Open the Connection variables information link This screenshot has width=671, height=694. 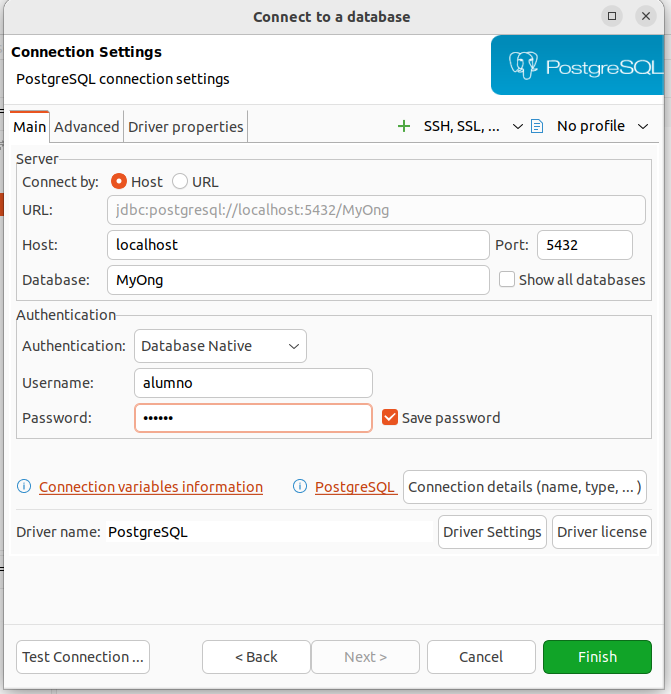pos(151,487)
